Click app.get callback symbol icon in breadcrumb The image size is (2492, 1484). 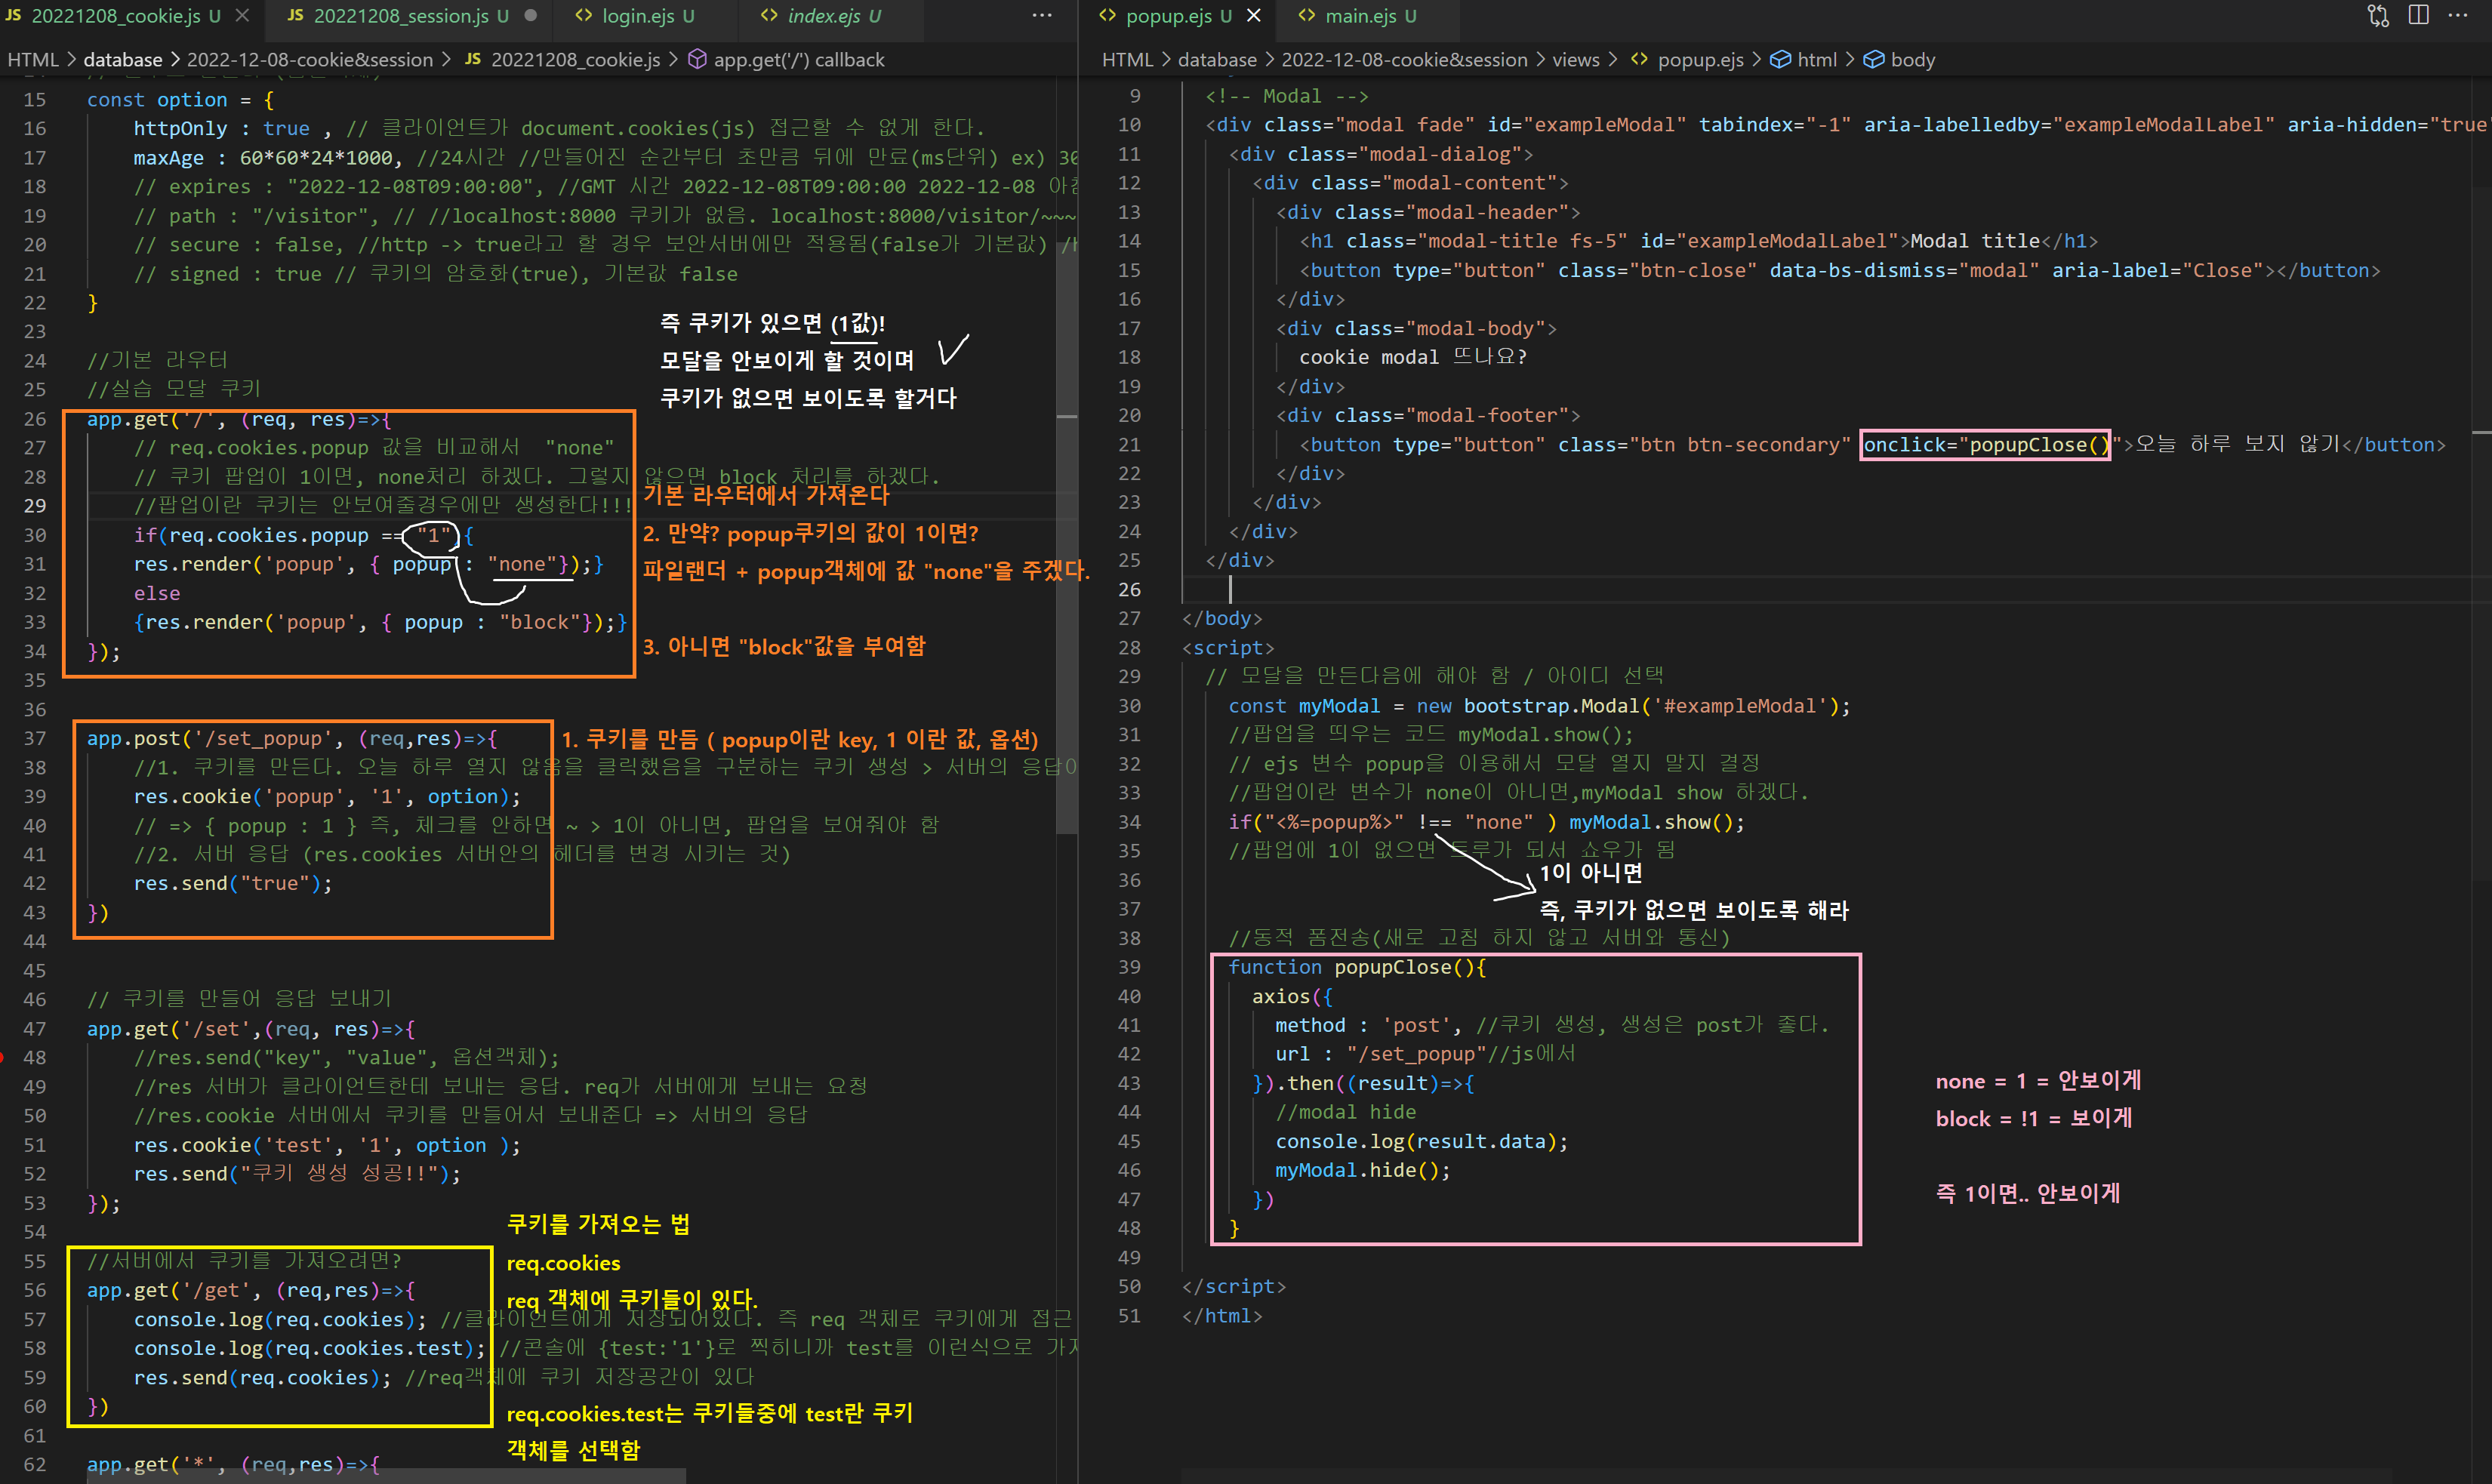pos(698,60)
